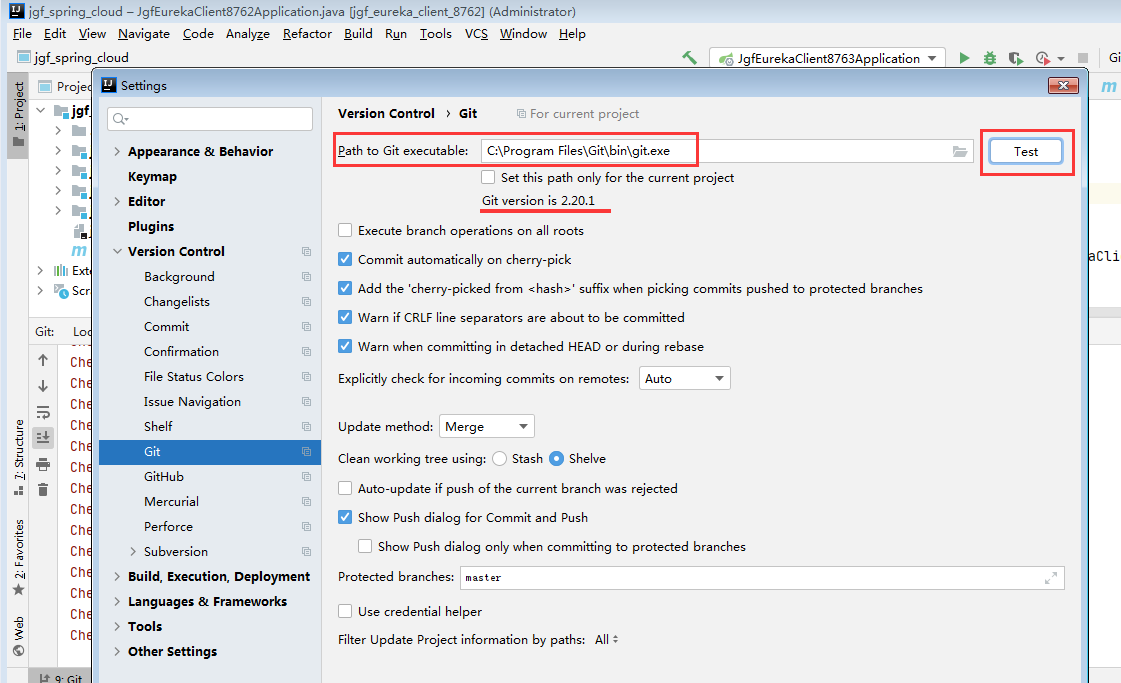
Task: Open the 2: Favorites tool window
Action: tap(19, 558)
